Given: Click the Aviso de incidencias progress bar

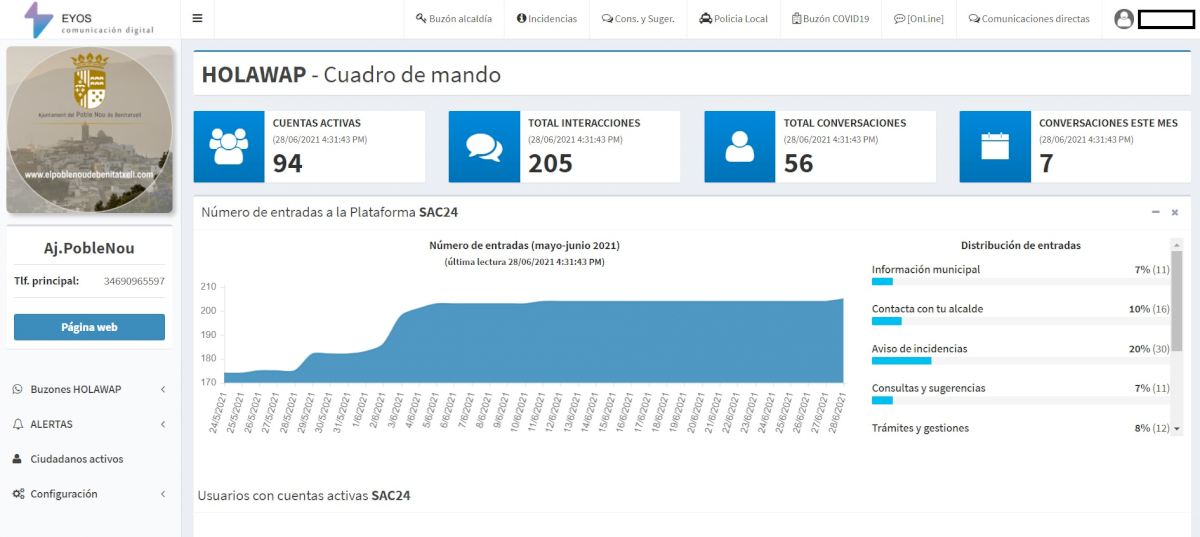Looking at the screenshot, I should coord(1020,361).
